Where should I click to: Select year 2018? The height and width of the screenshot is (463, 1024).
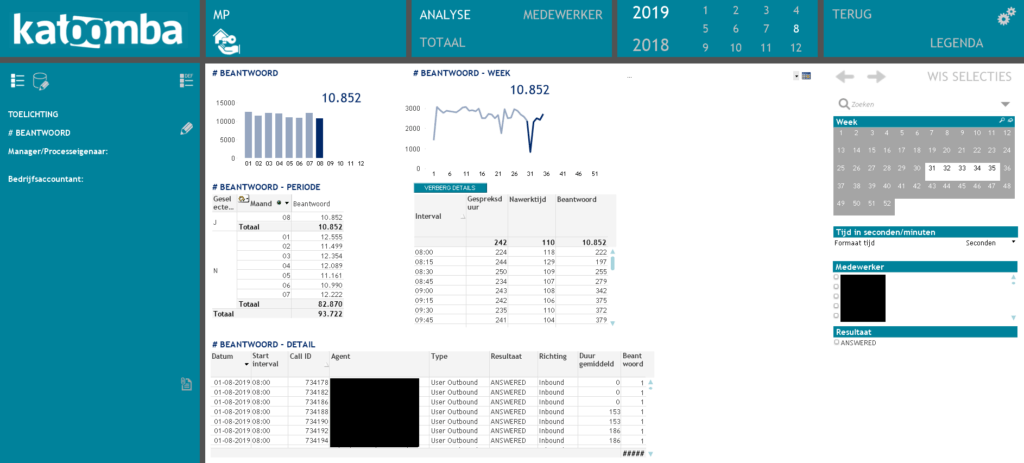(x=650, y=45)
